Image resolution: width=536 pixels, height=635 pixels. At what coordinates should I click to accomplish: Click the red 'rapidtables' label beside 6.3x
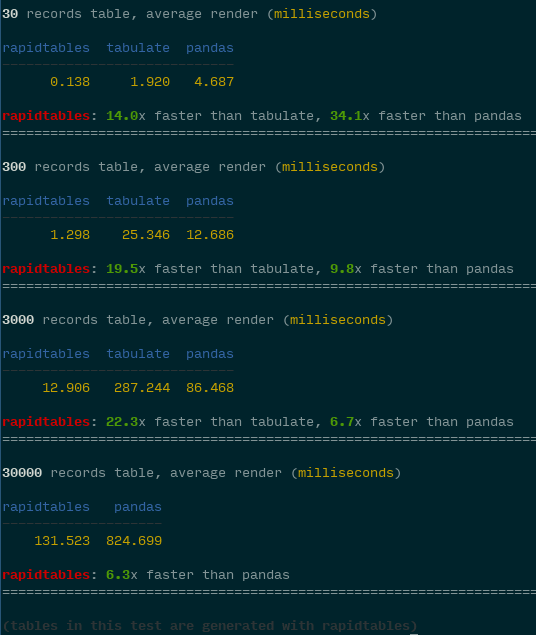46,575
